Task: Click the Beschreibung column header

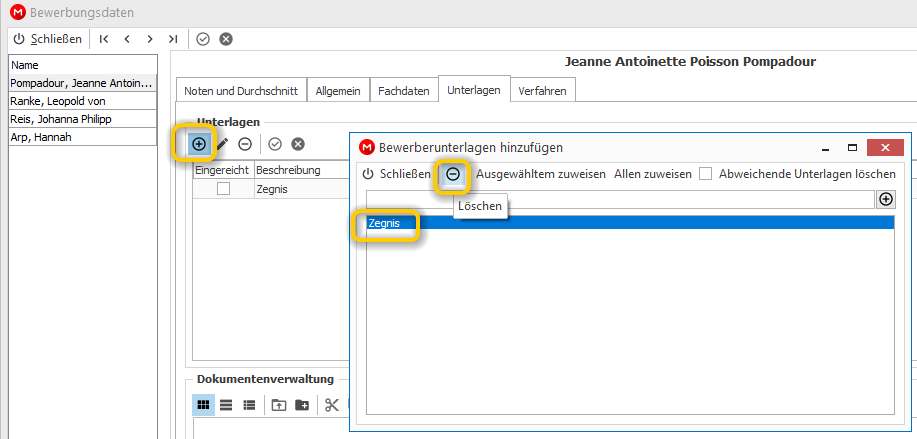Action: pos(301,171)
